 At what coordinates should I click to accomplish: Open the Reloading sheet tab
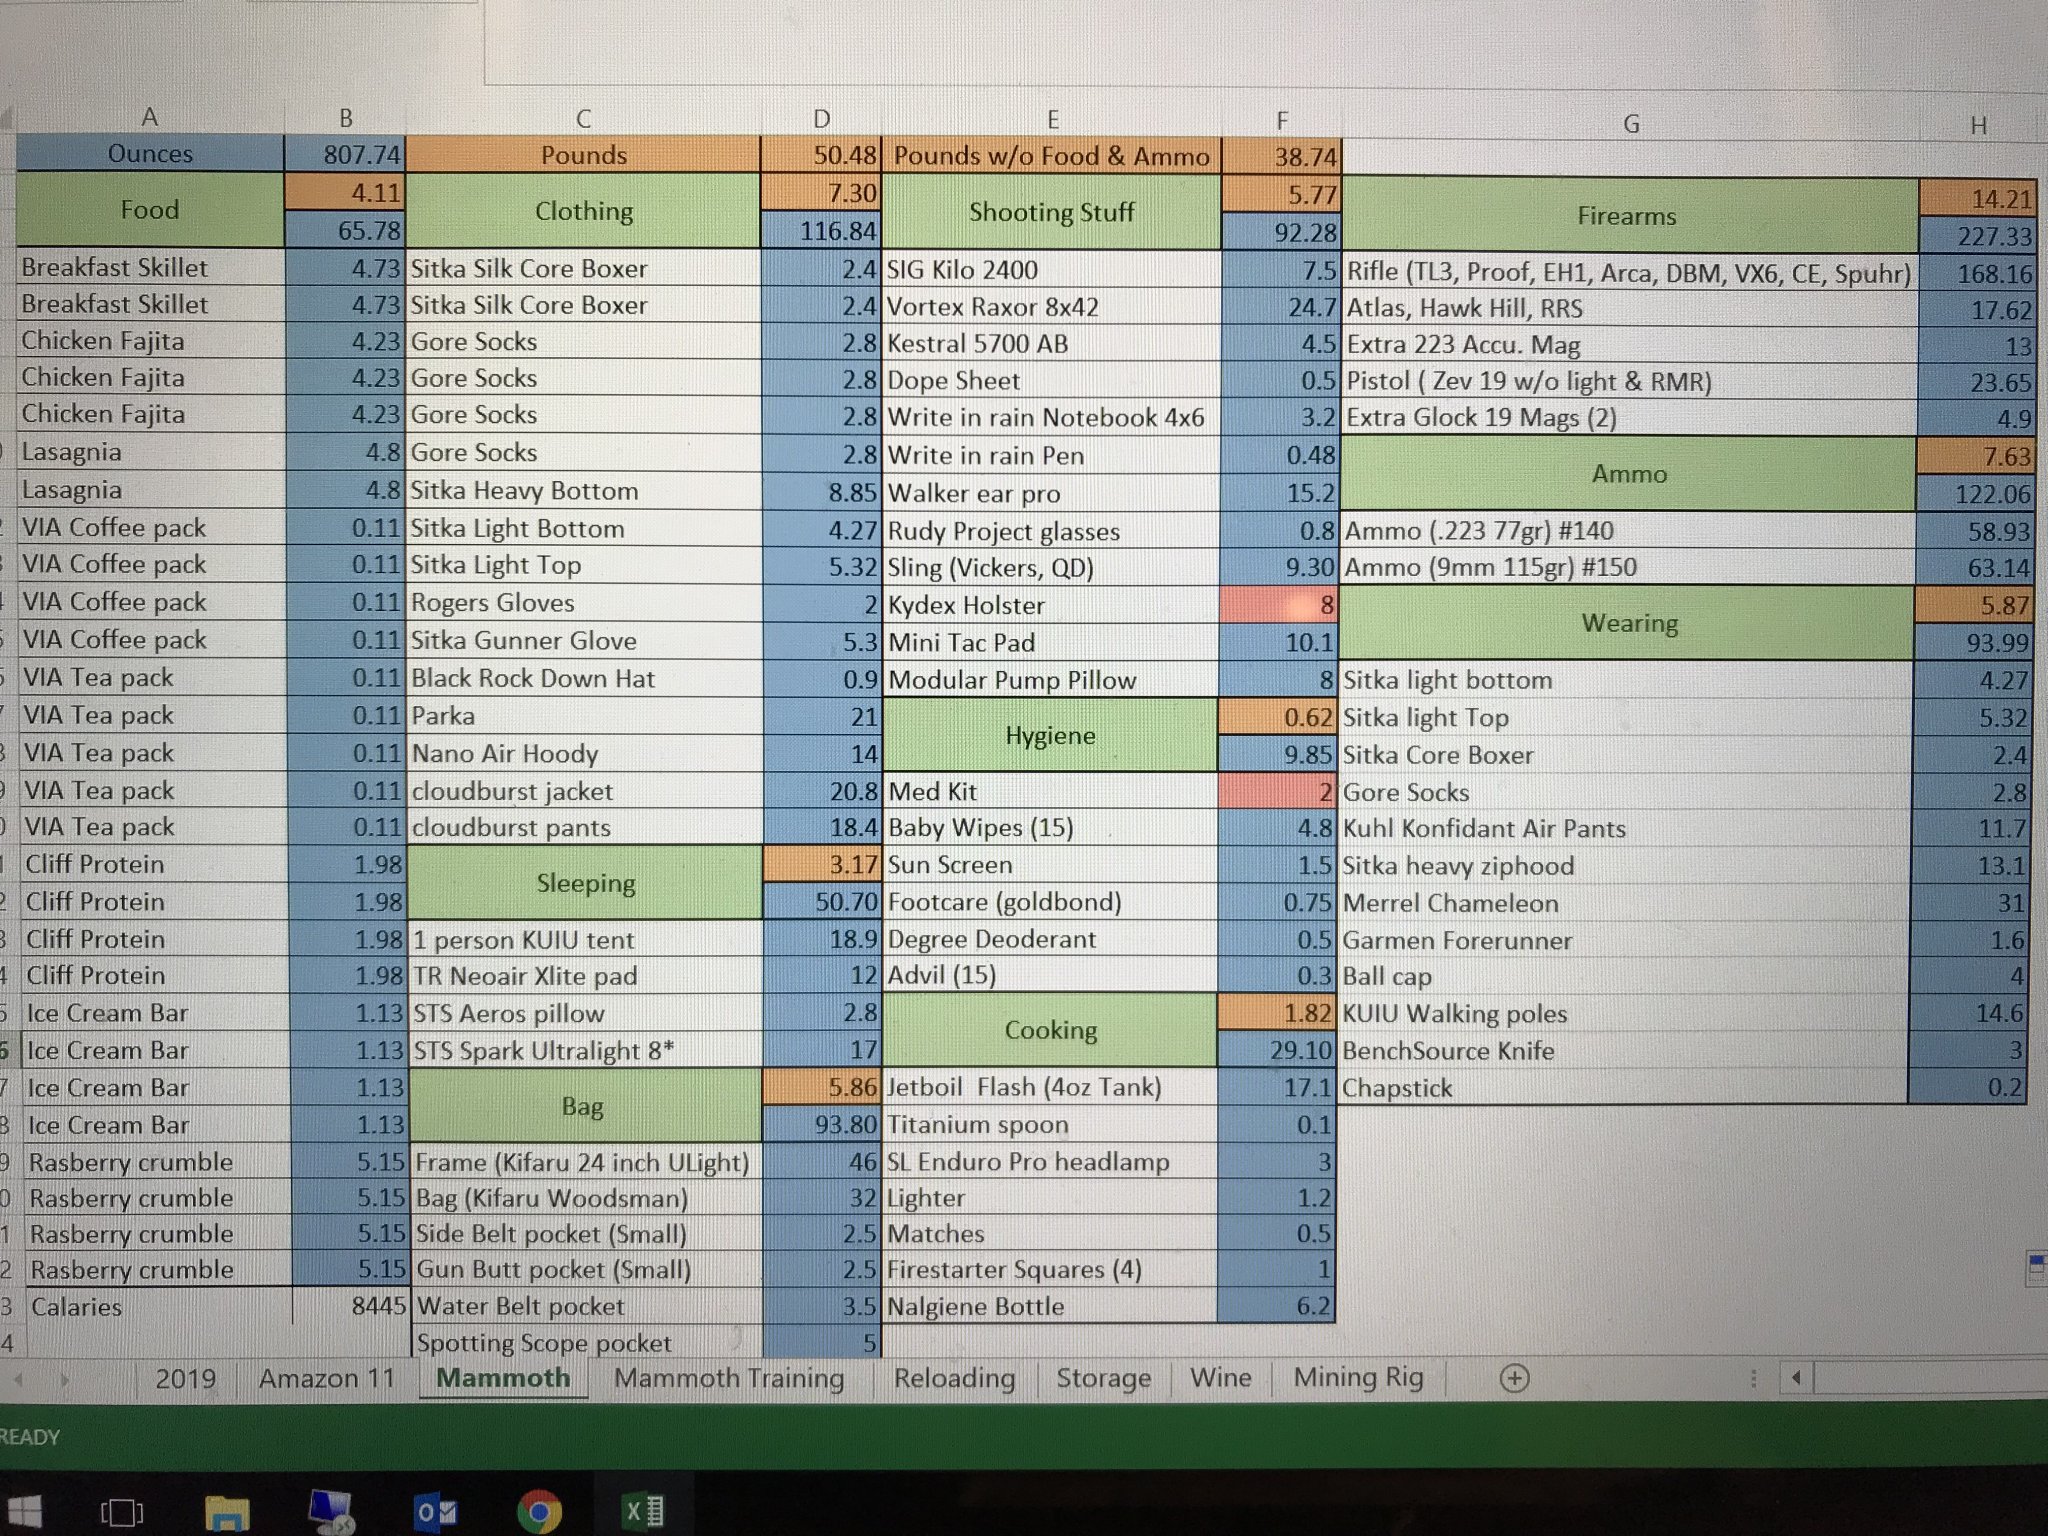(x=954, y=1378)
